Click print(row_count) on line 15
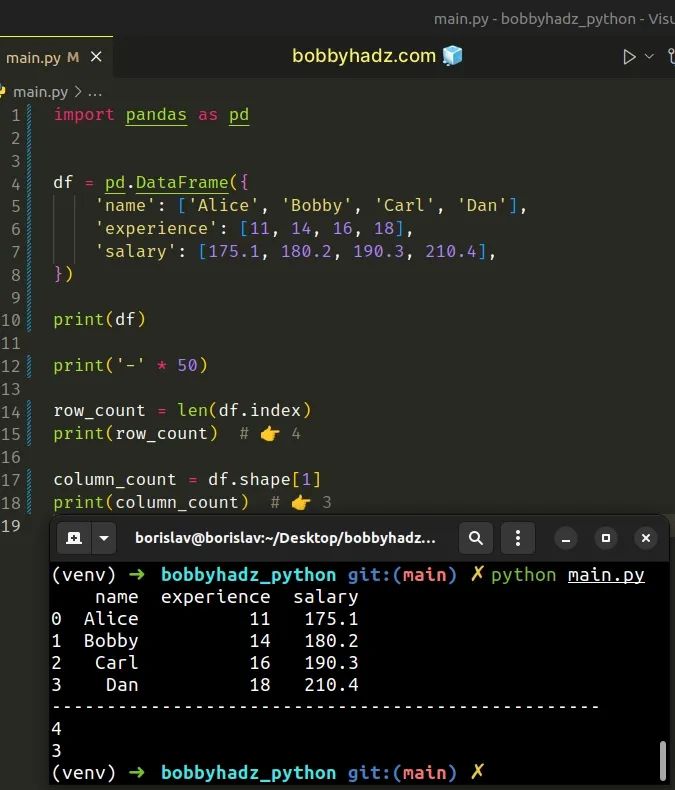The width and height of the screenshot is (675, 790). click(x=136, y=434)
